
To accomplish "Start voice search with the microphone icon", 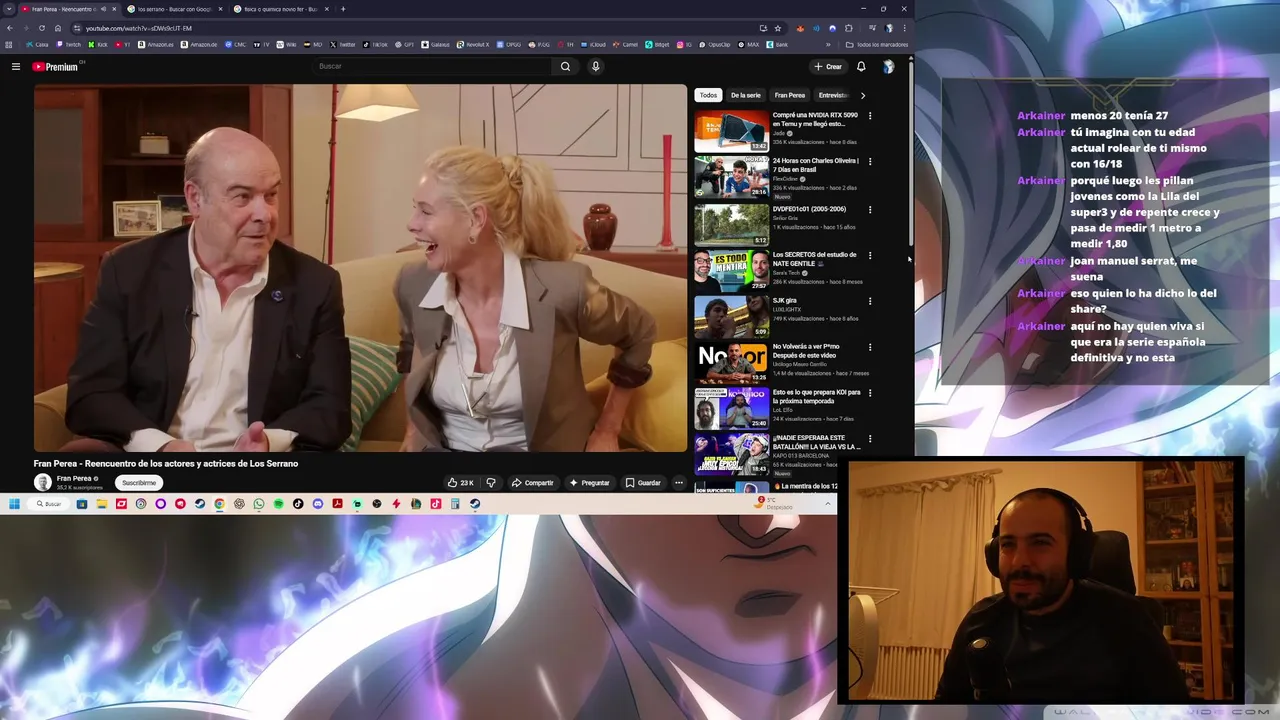I will click(x=595, y=66).
